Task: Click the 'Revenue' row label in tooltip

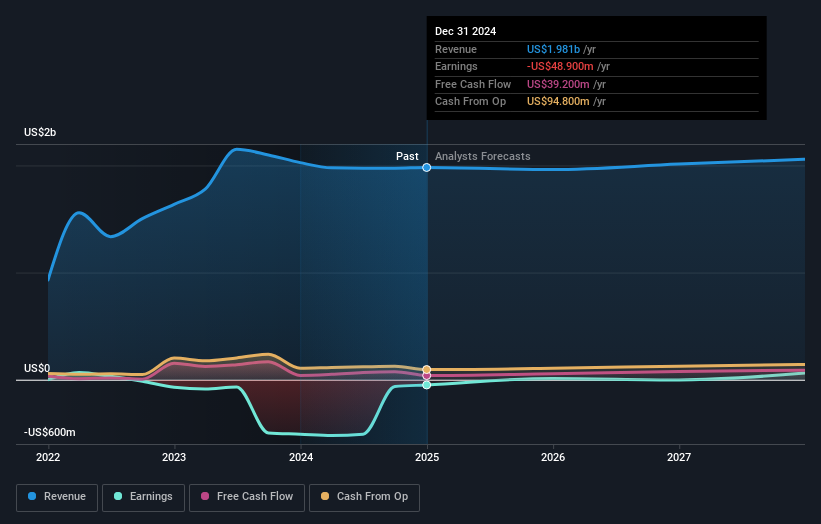Action: click(x=456, y=49)
